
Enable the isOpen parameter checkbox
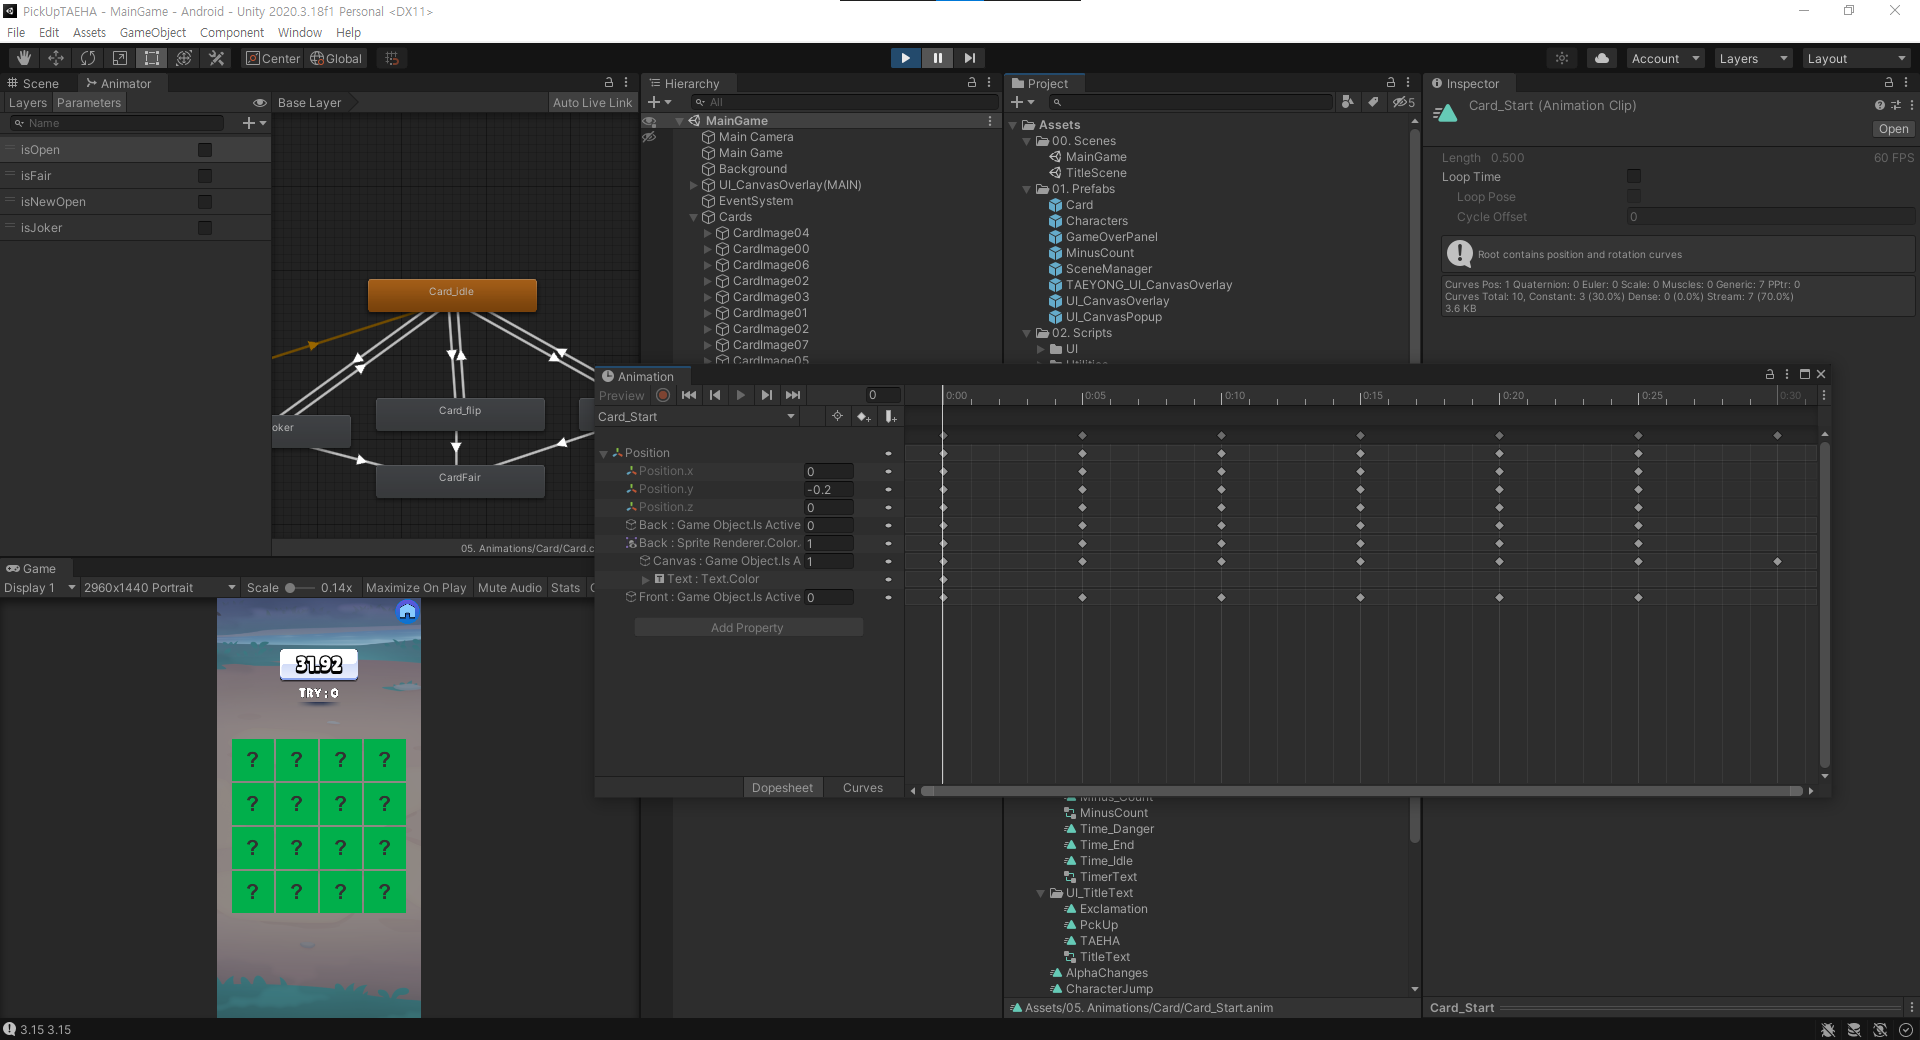click(x=205, y=150)
